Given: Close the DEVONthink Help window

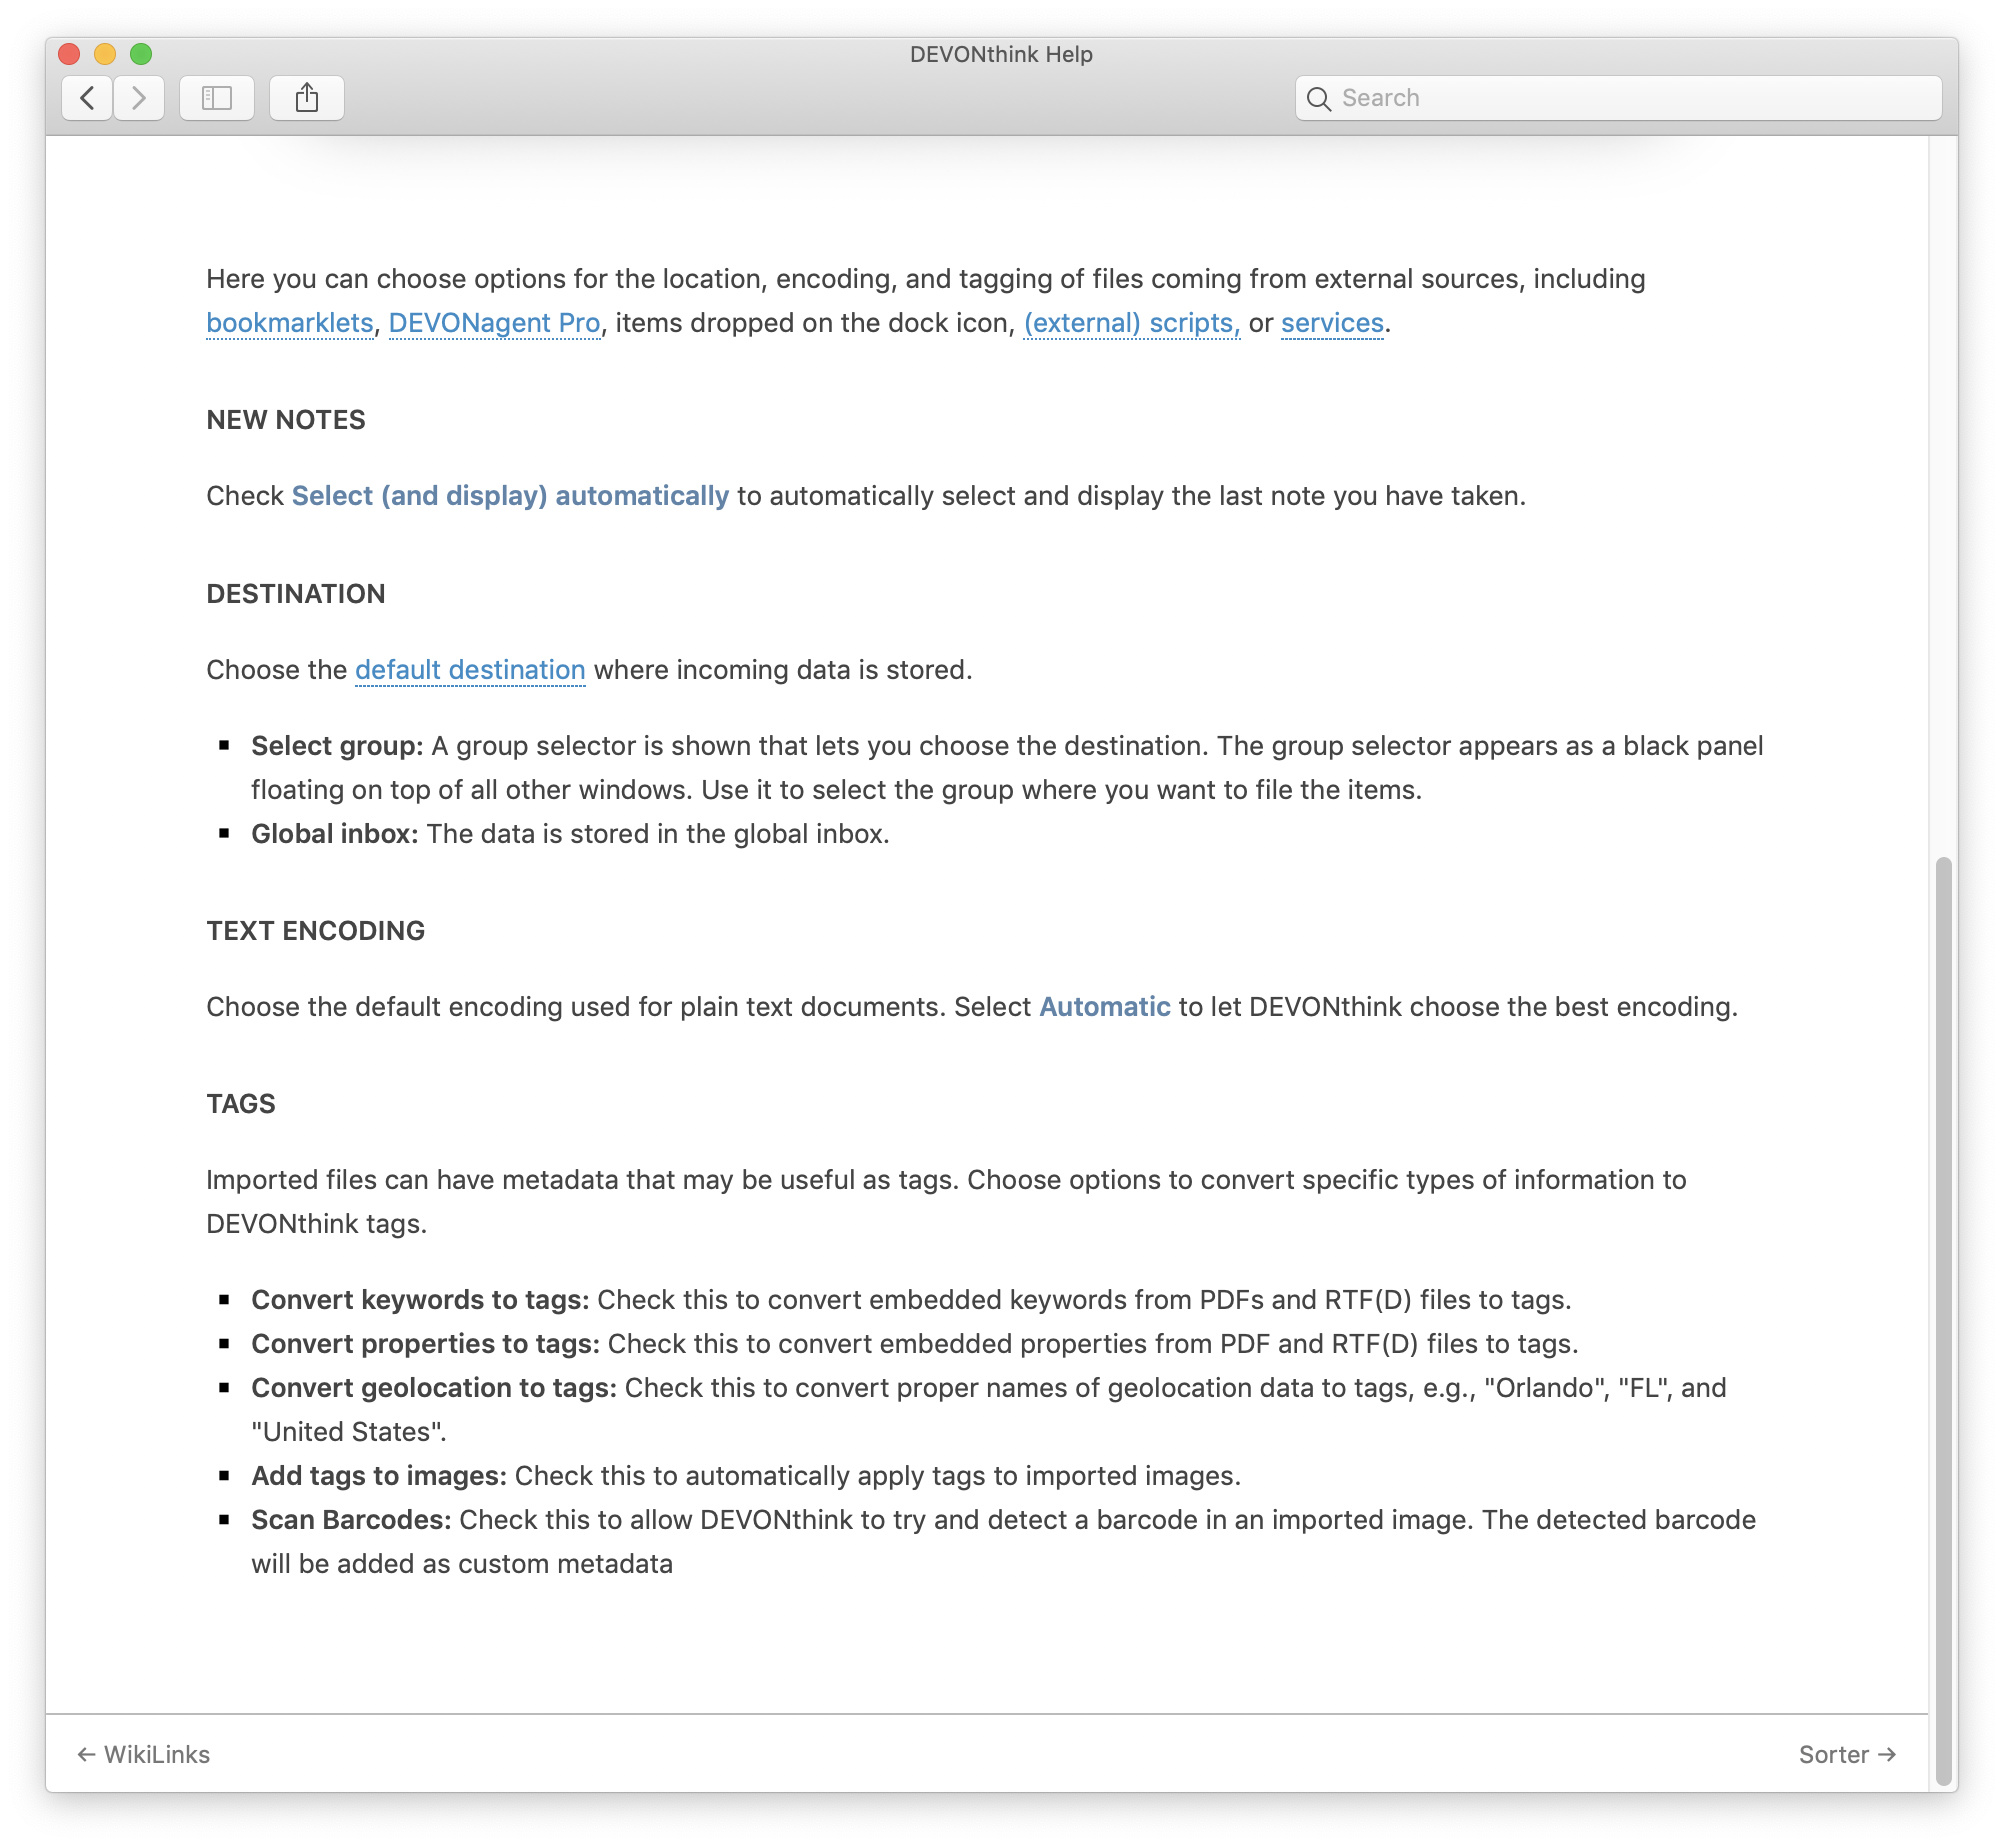Looking at the screenshot, I should pos(69,54).
